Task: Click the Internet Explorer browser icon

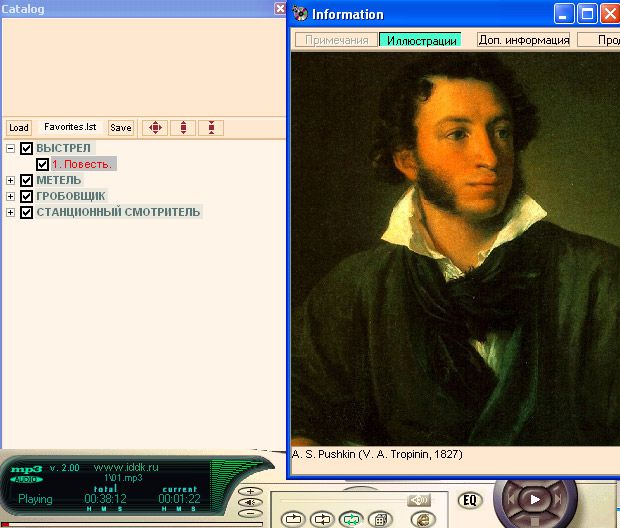Action: click(x=422, y=519)
